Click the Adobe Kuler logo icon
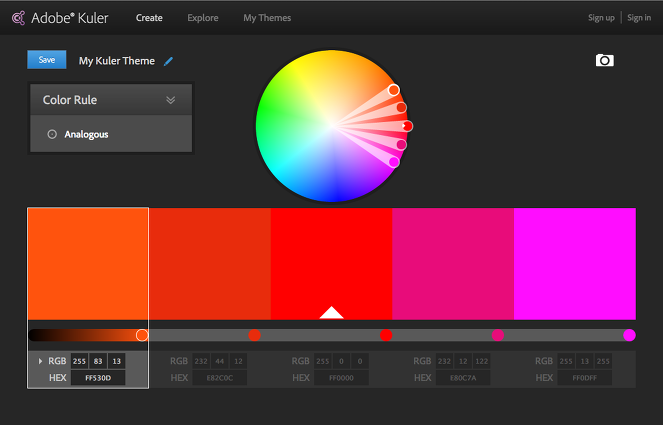Screen dimensions: 663x425 pyautogui.click(x=19, y=18)
